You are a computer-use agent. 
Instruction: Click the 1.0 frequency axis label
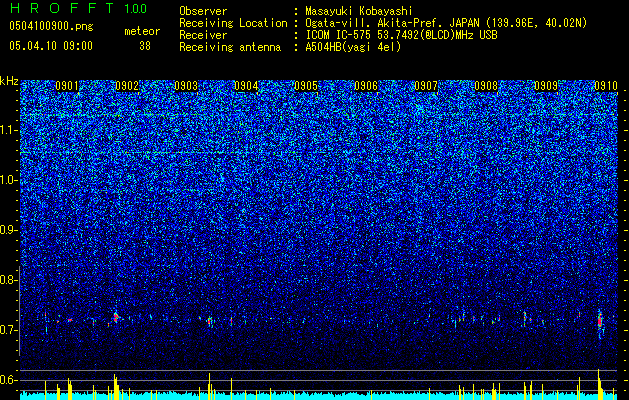pyautogui.click(x=9, y=180)
